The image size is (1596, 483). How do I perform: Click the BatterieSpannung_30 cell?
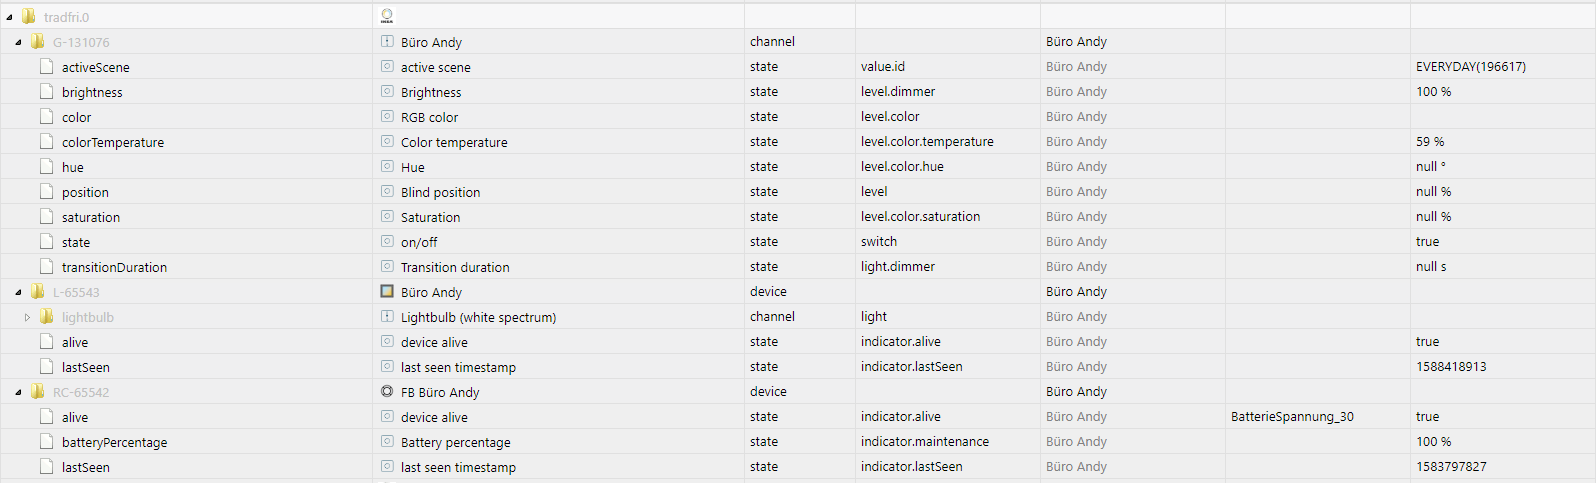(x=1292, y=417)
